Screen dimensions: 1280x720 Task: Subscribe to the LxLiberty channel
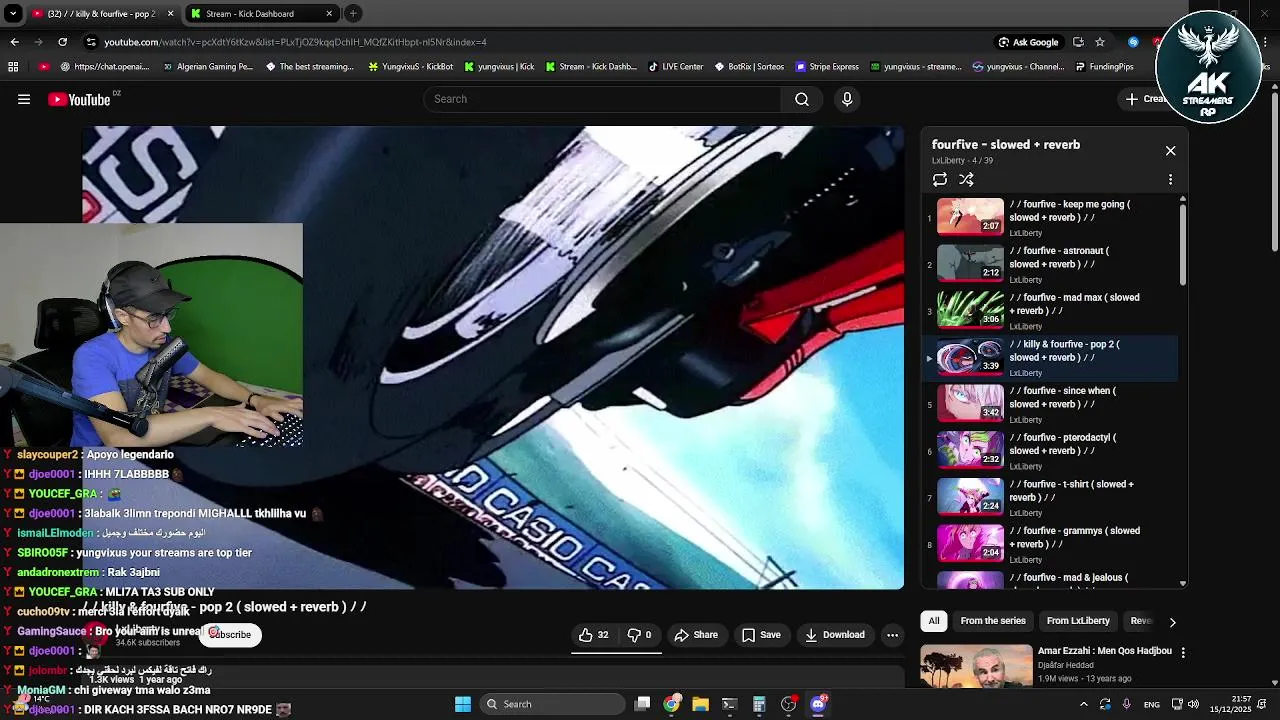coord(231,635)
